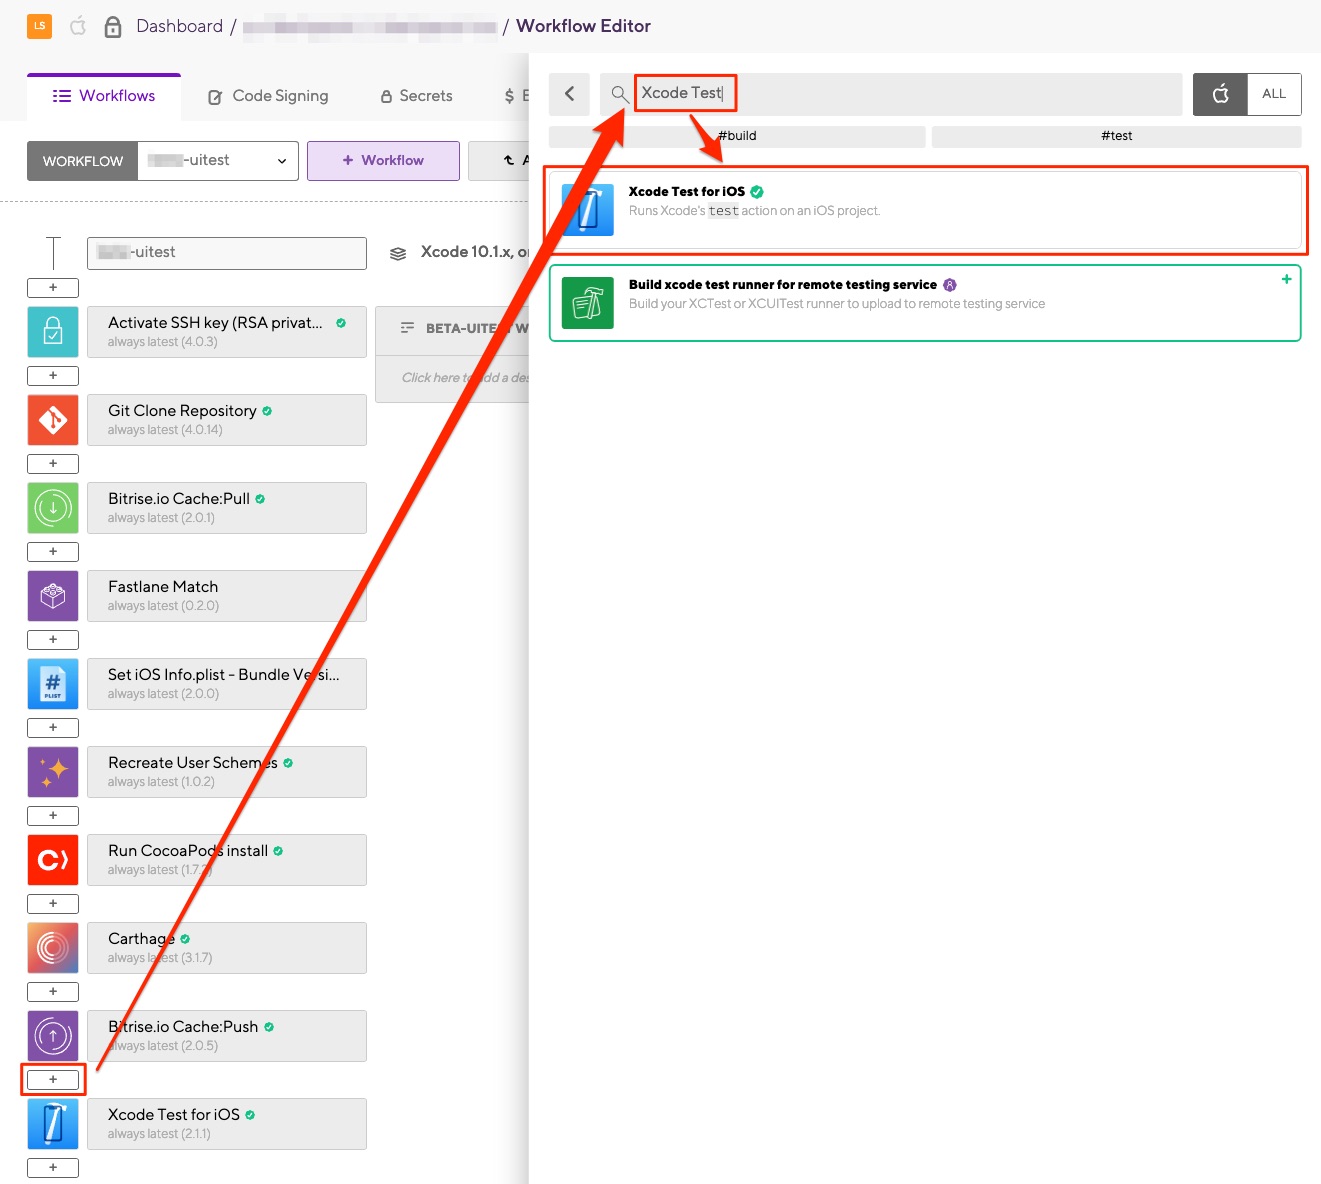Screen dimensions: 1321x1184
Task: Open the Fastlane Match step icon
Action: click(53, 596)
